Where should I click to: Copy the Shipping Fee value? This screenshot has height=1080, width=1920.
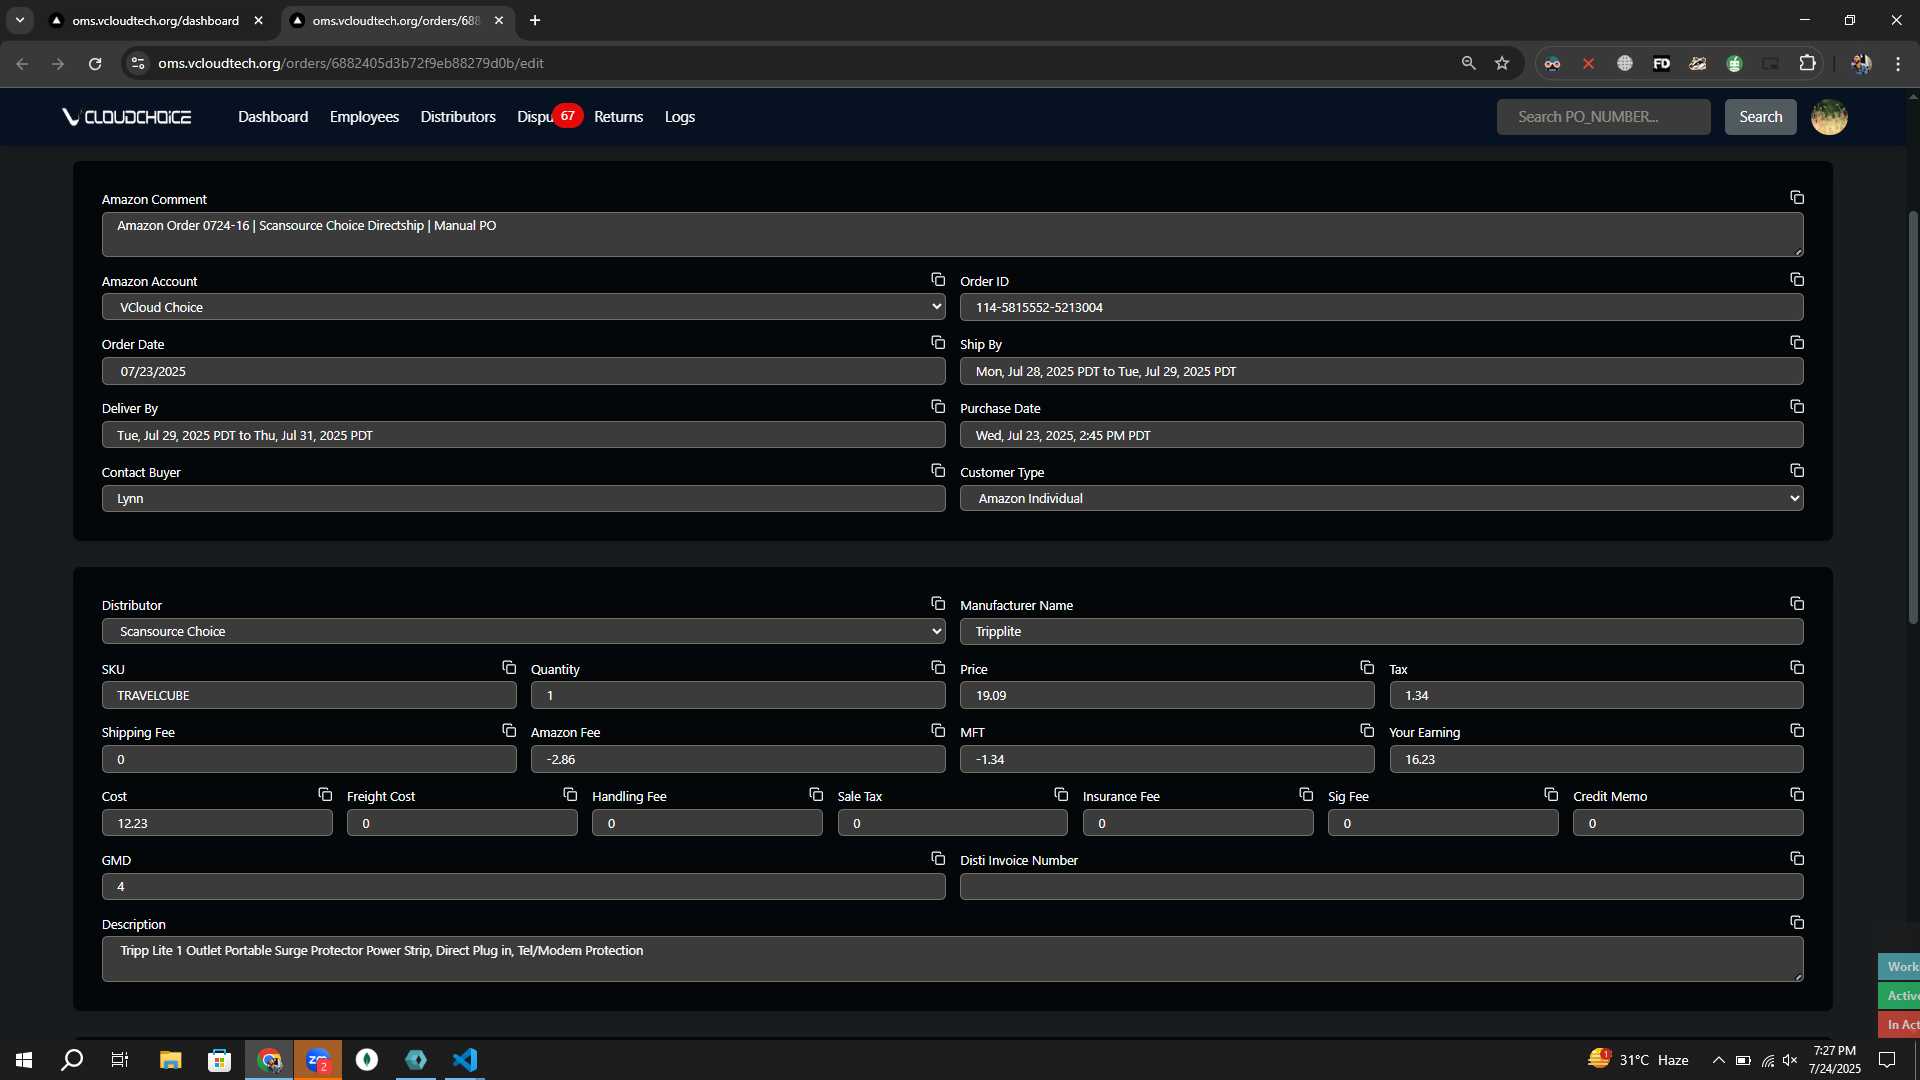[x=509, y=731]
